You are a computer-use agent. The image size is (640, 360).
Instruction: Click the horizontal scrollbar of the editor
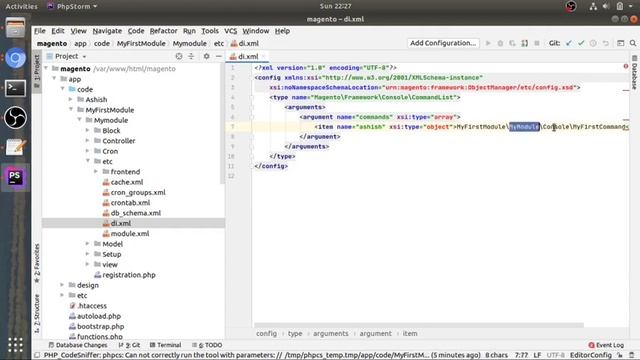click(419, 325)
